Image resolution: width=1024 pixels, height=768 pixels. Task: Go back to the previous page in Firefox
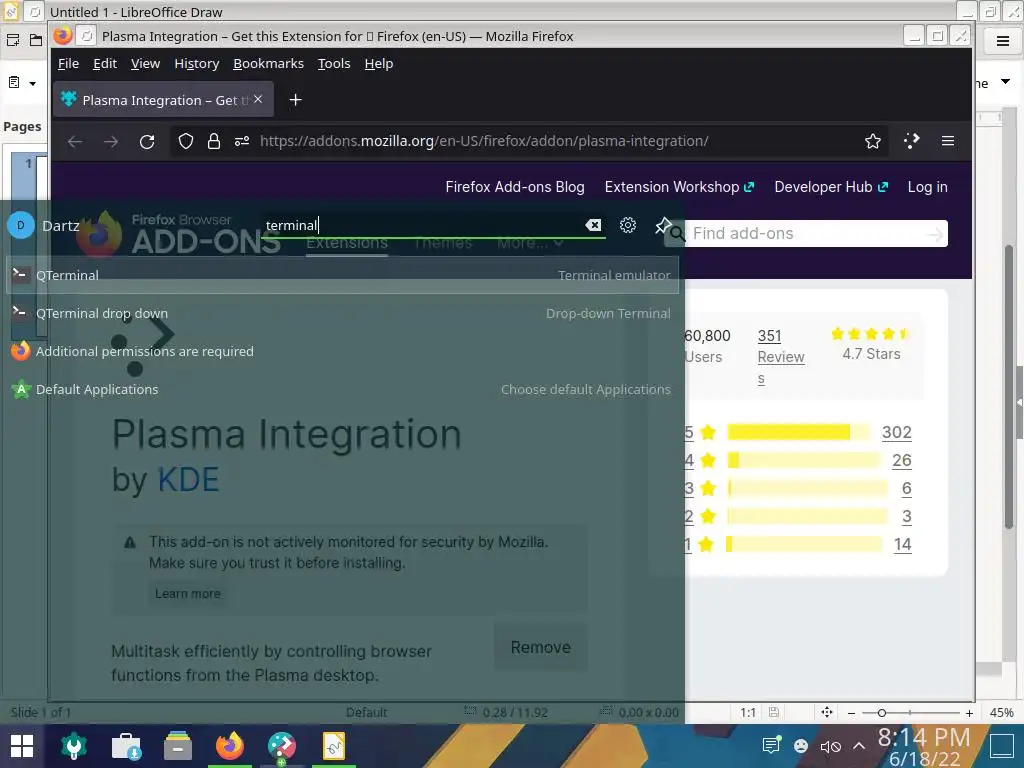click(74, 141)
